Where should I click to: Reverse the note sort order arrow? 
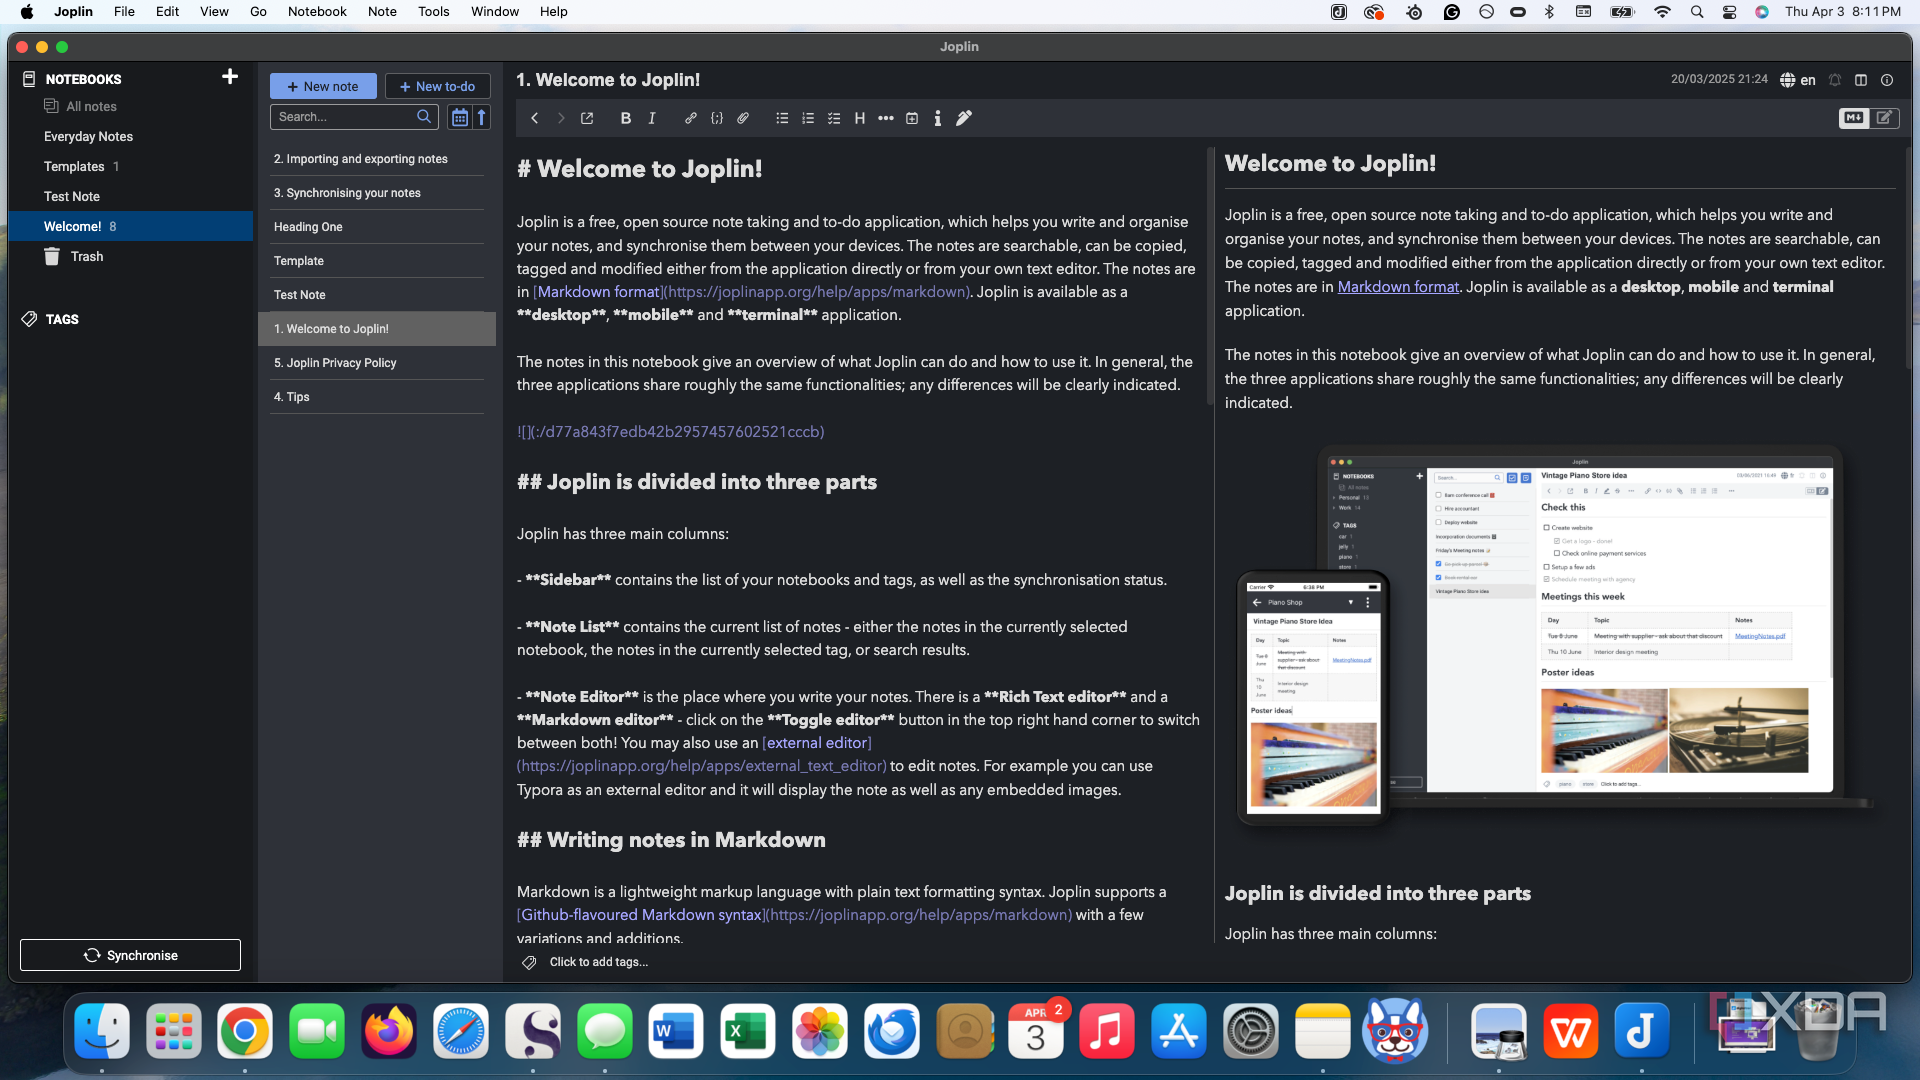click(x=482, y=117)
